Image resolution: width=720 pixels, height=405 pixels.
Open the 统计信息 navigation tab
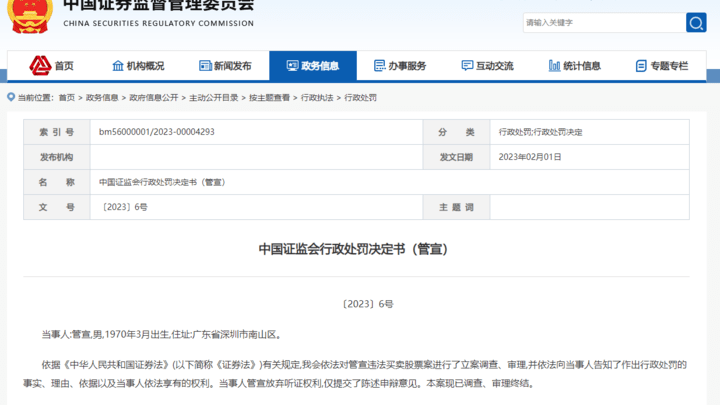[574, 66]
